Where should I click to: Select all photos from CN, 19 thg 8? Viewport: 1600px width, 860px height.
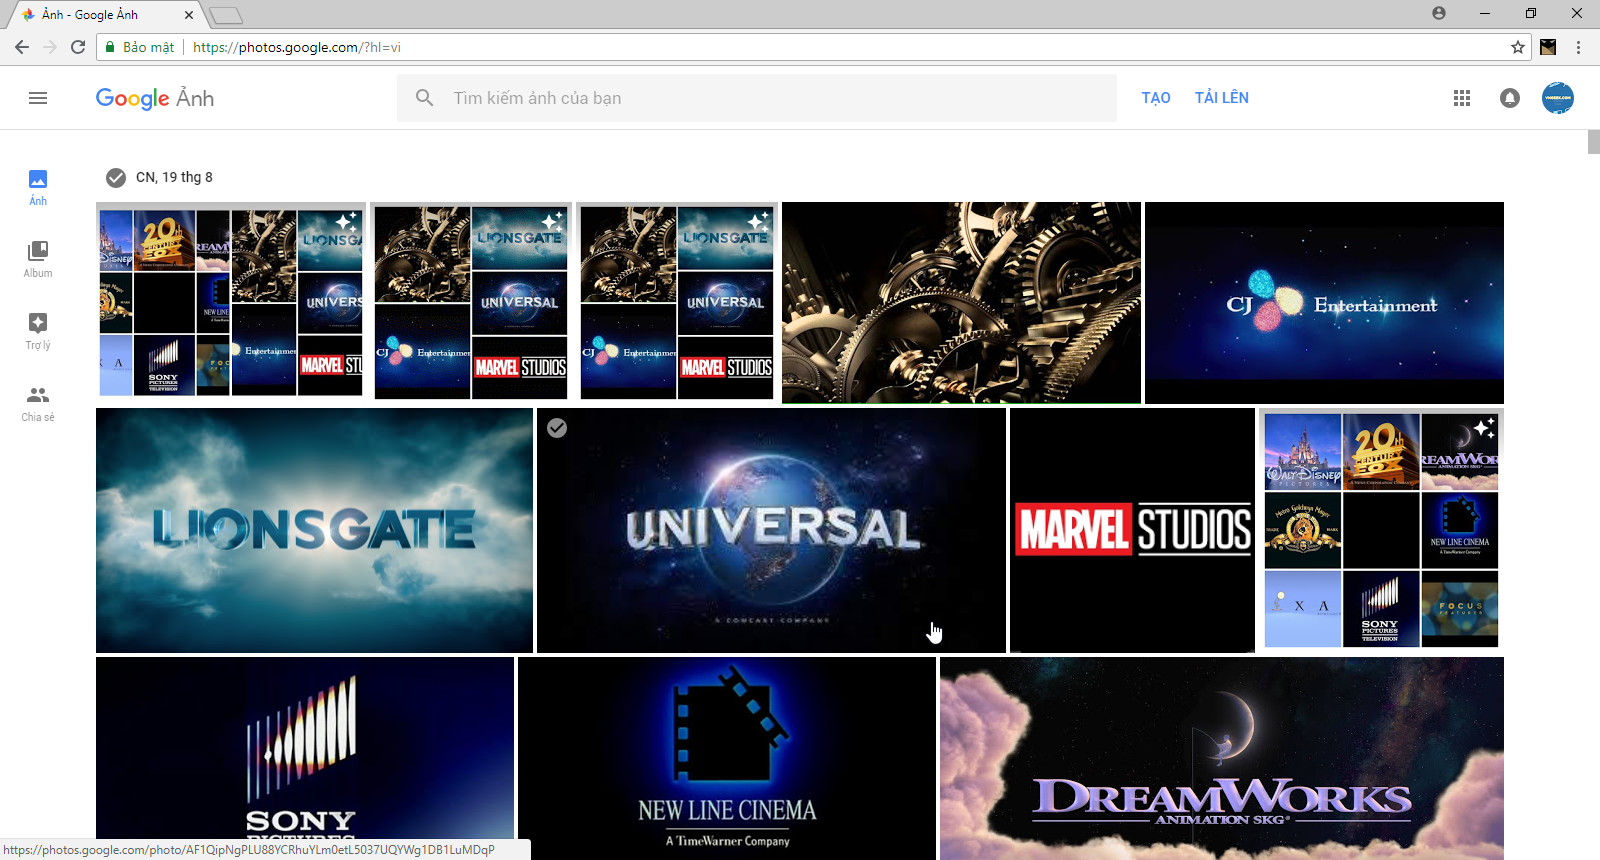[116, 178]
